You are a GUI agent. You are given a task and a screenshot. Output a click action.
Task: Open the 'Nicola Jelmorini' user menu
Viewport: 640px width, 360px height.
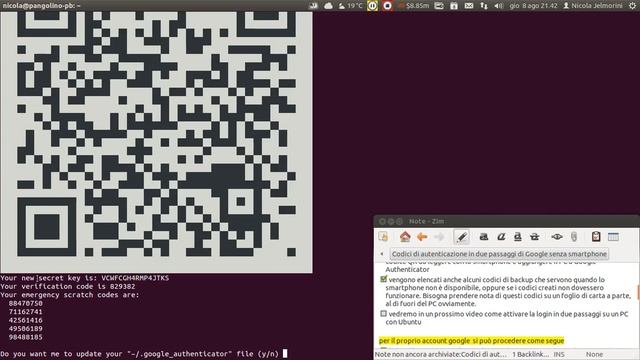[593, 6]
